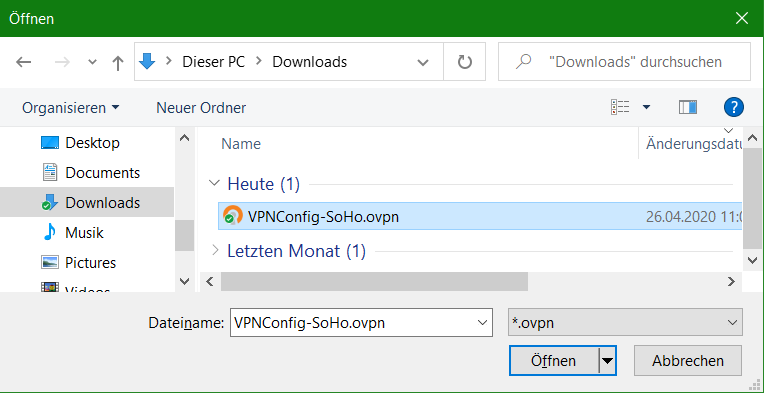Click the file list vertical scrollbar thumb
The image size is (764, 393).
click(x=752, y=199)
